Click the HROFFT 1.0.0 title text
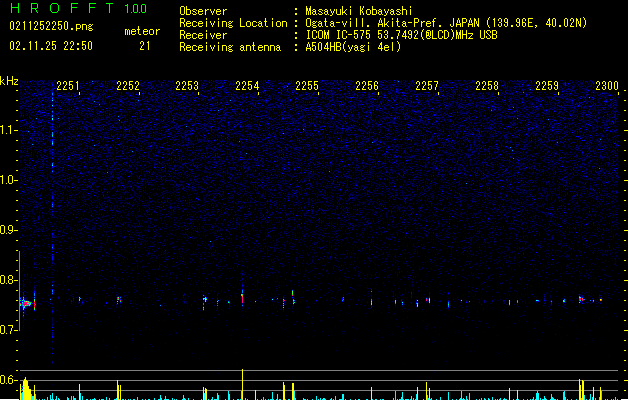This screenshot has width=629, height=400. 79,8
